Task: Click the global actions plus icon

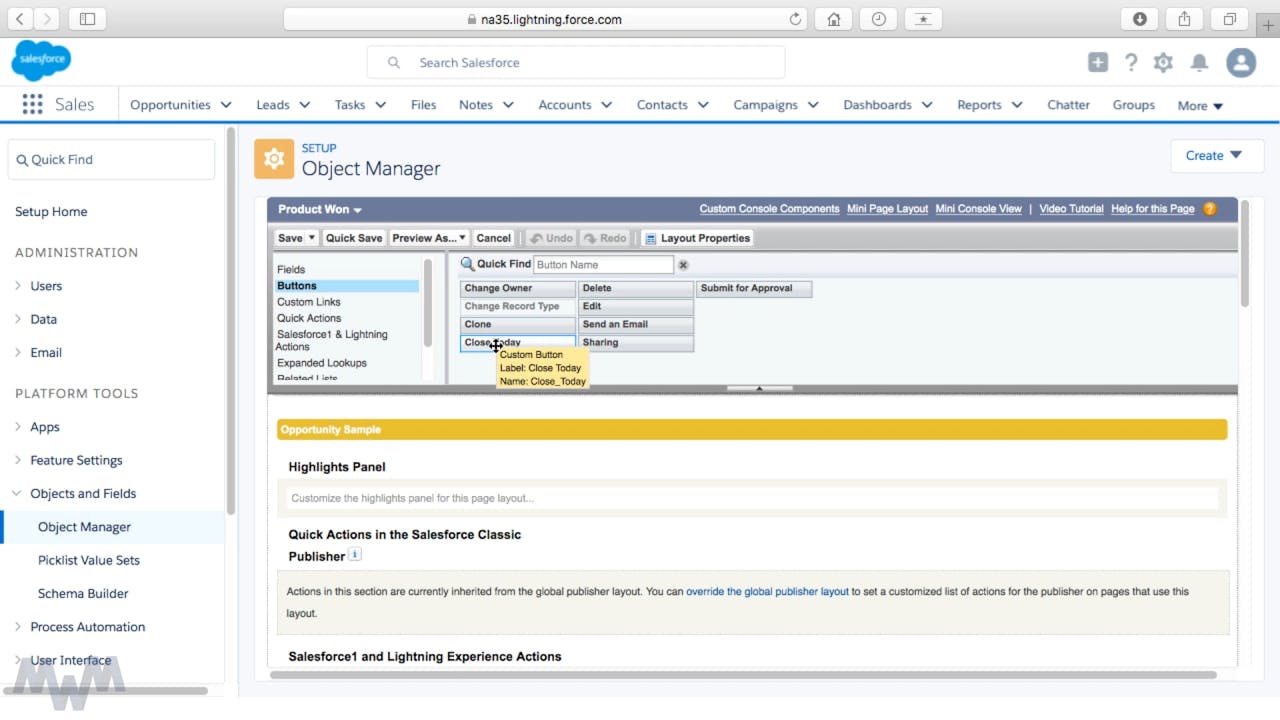Action: (1098, 62)
